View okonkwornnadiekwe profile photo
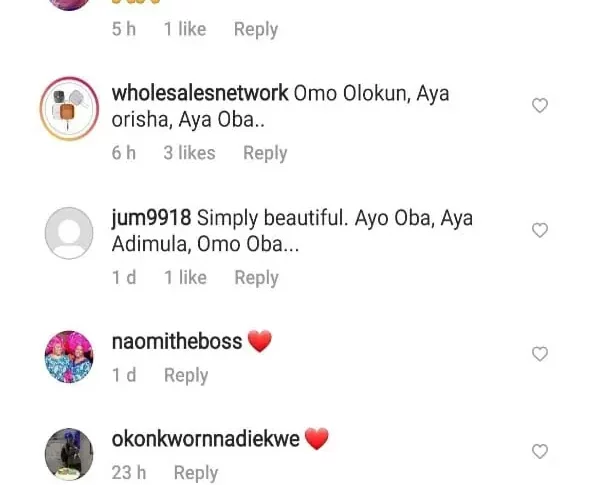The width and height of the screenshot is (600, 485). pos(69,455)
